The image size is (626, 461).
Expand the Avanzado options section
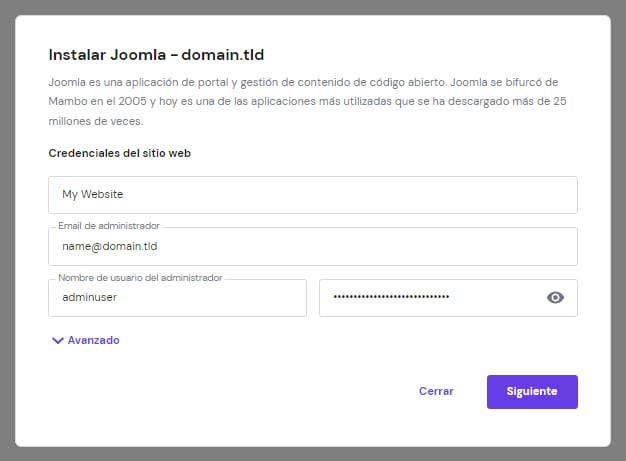click(x=92, y=340)
